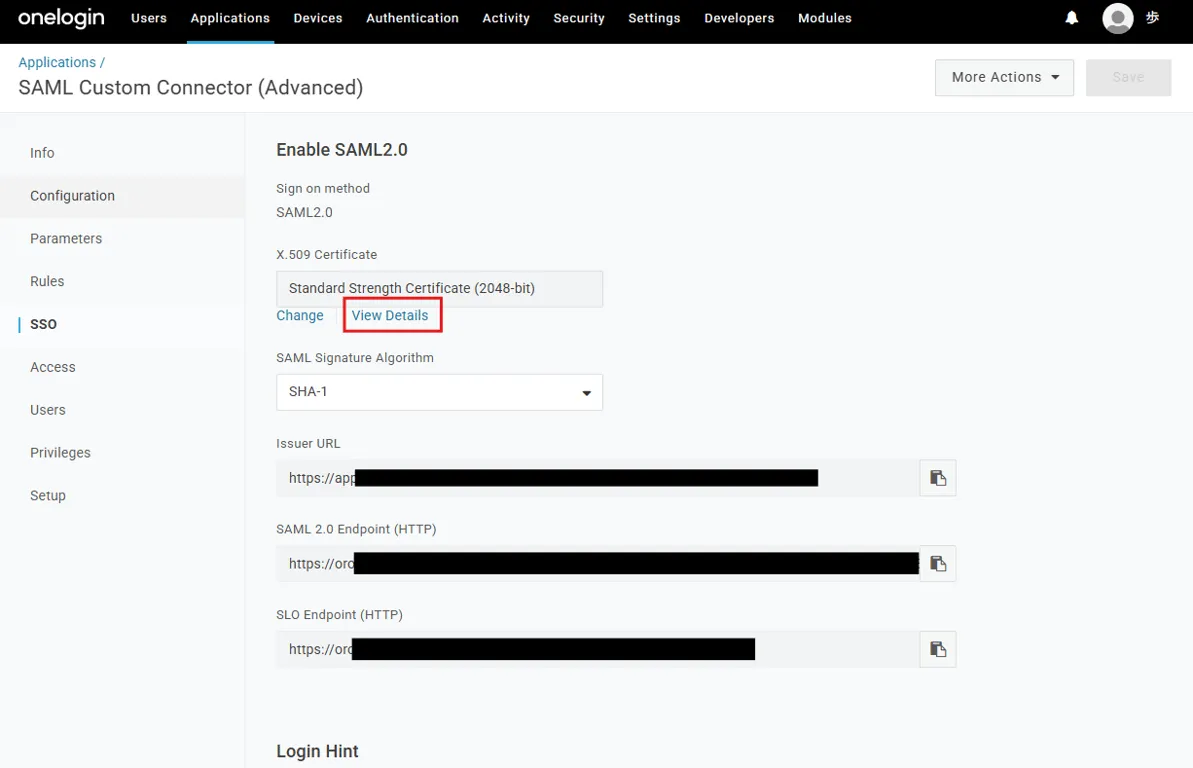Open the notifications bell
Viewport: 1193px width, 768px height.
click(1071, 18)
